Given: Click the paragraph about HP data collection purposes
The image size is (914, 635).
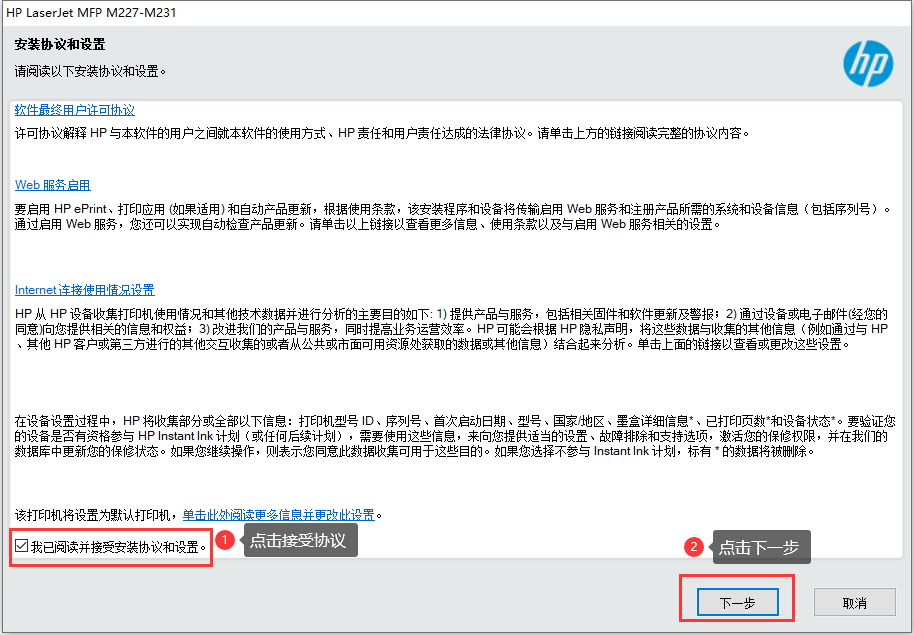Looking at the screenshot, I should [x=450, y=329].
